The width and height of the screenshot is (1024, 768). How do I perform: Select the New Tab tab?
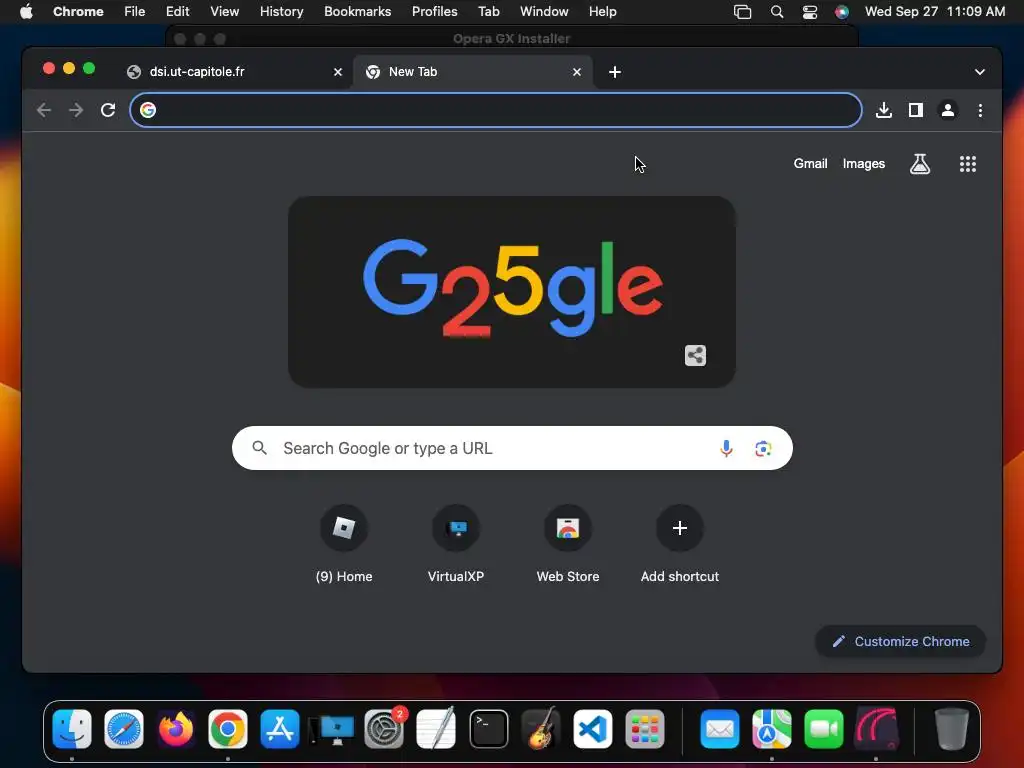coord(473,72)
